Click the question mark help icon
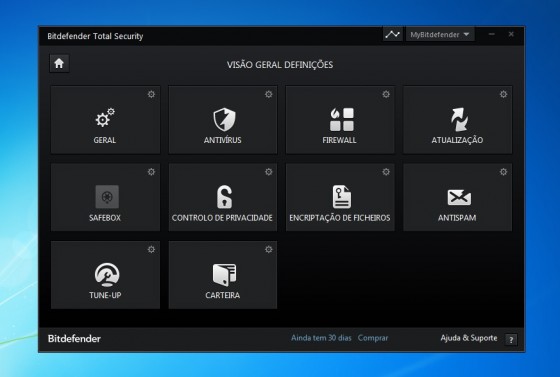560x377 pixels. click(x=511, y=340)
